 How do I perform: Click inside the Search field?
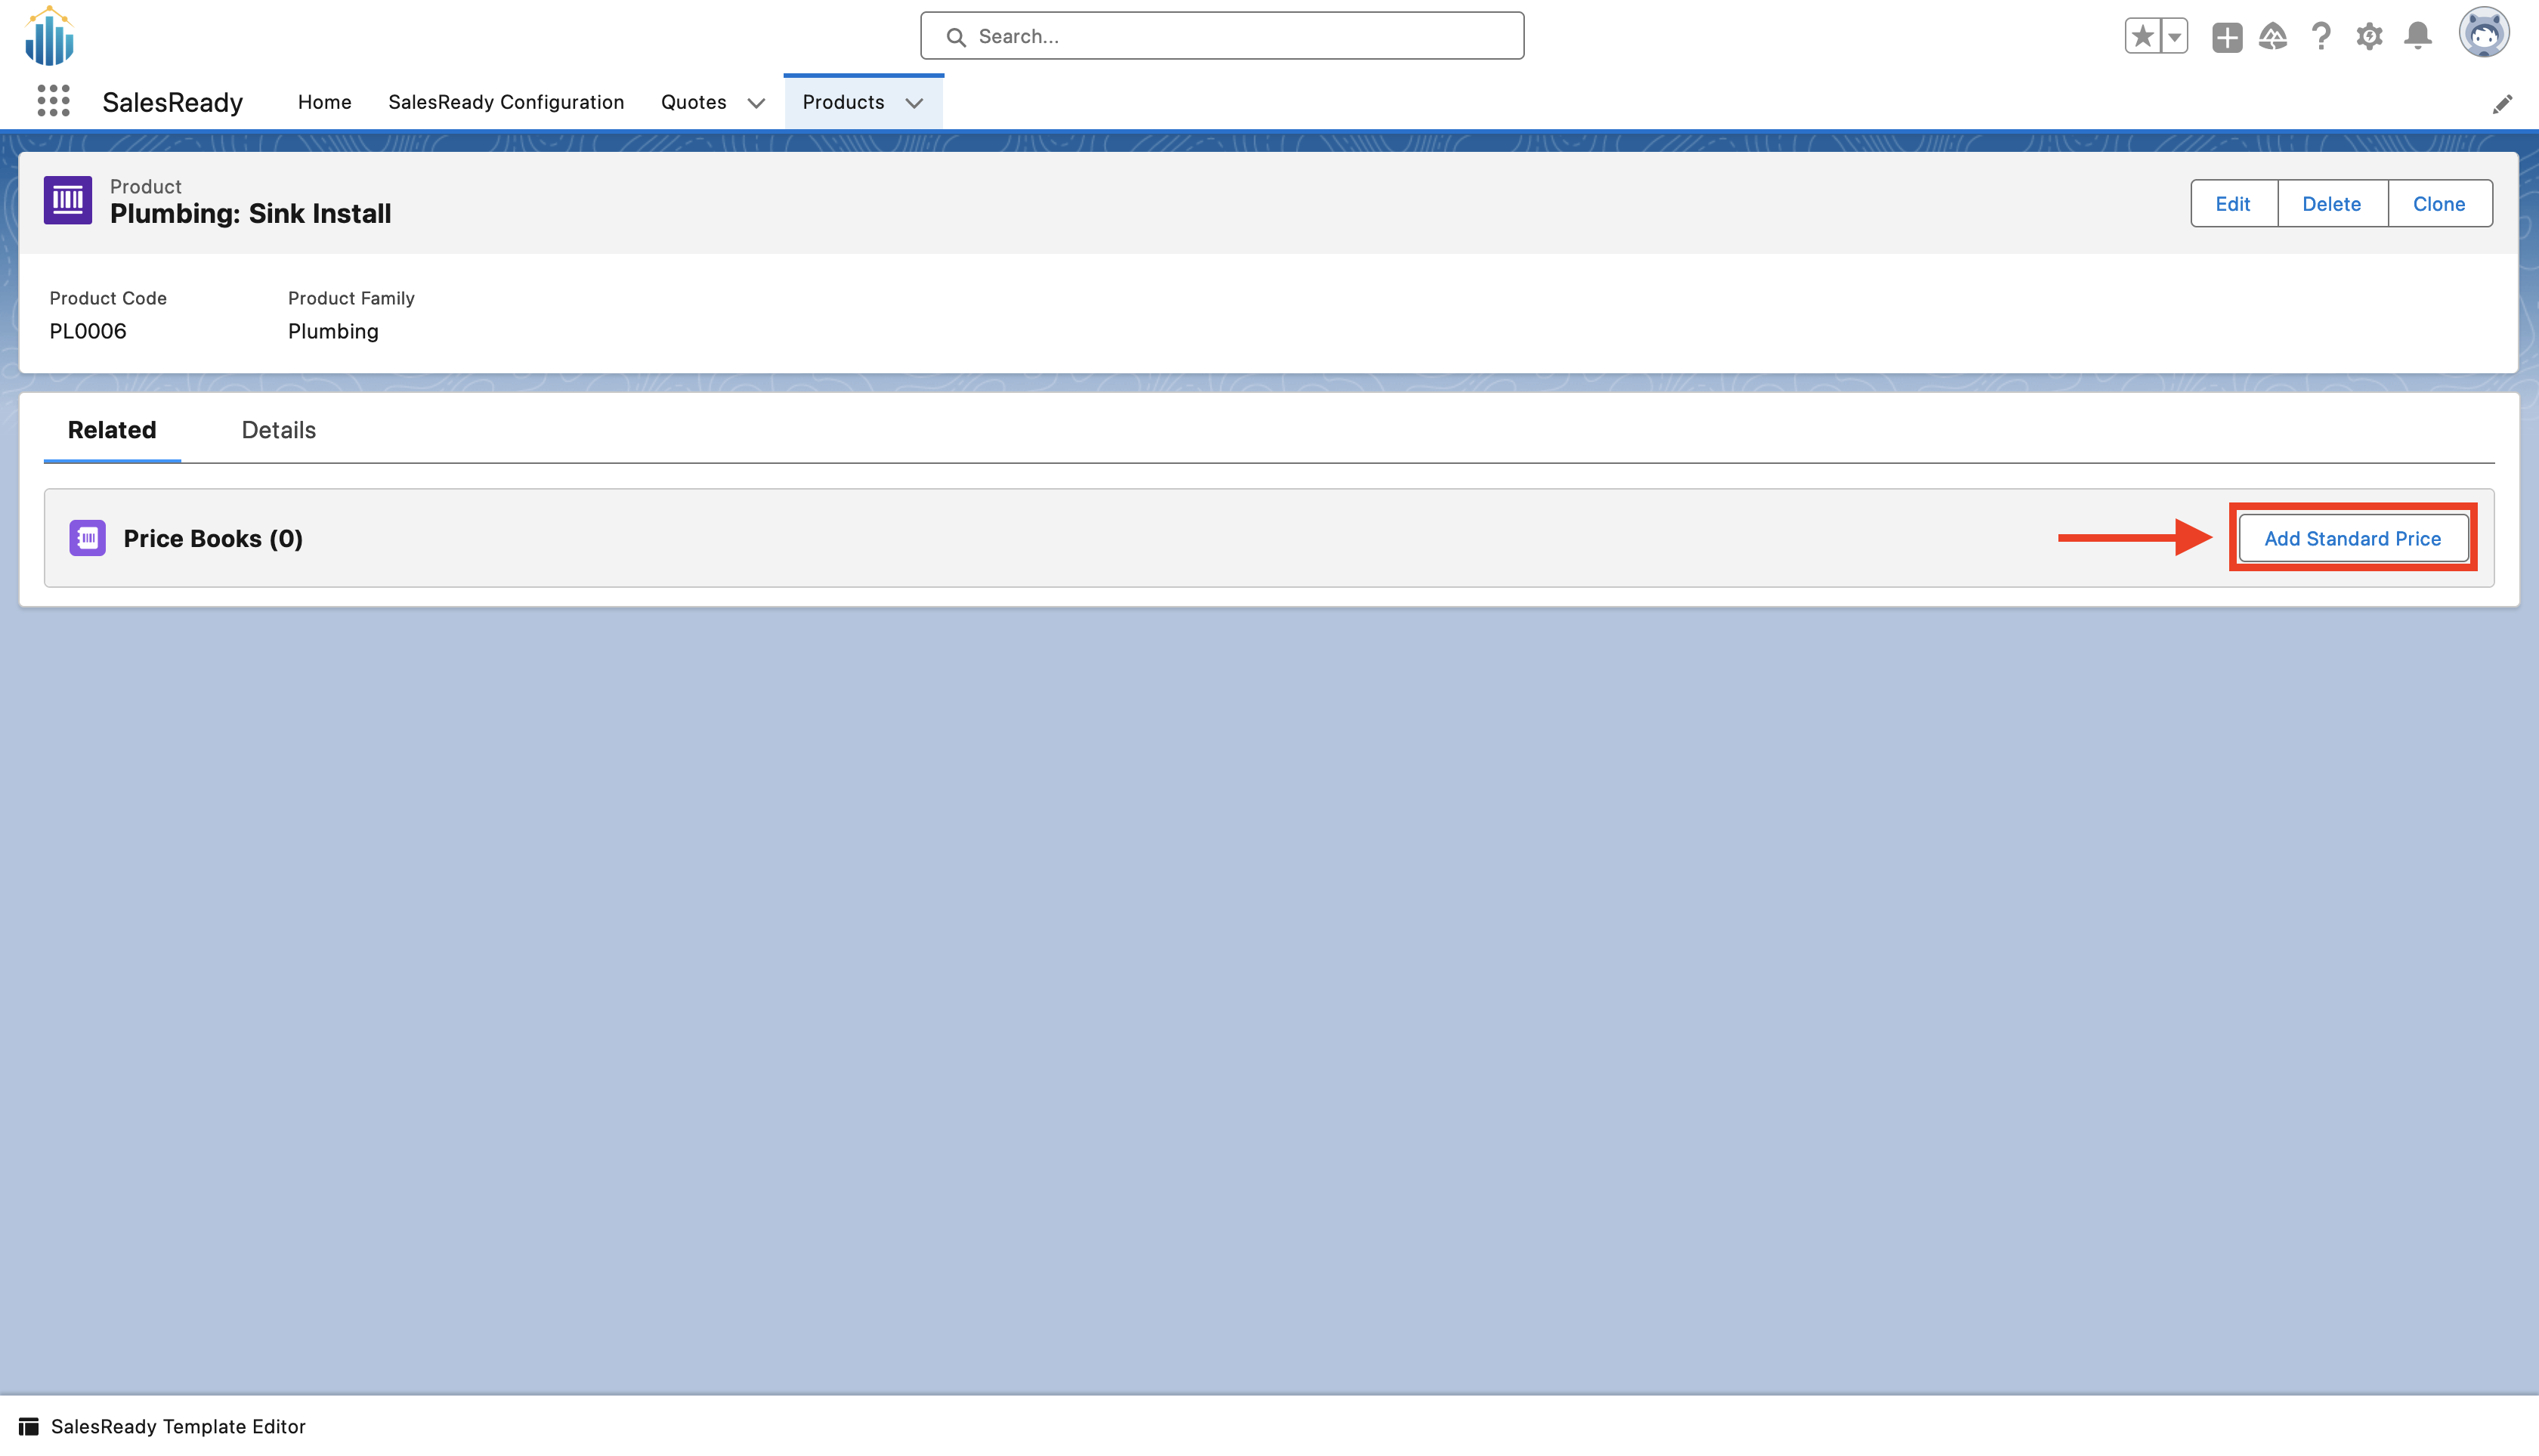coord(1221,36)
